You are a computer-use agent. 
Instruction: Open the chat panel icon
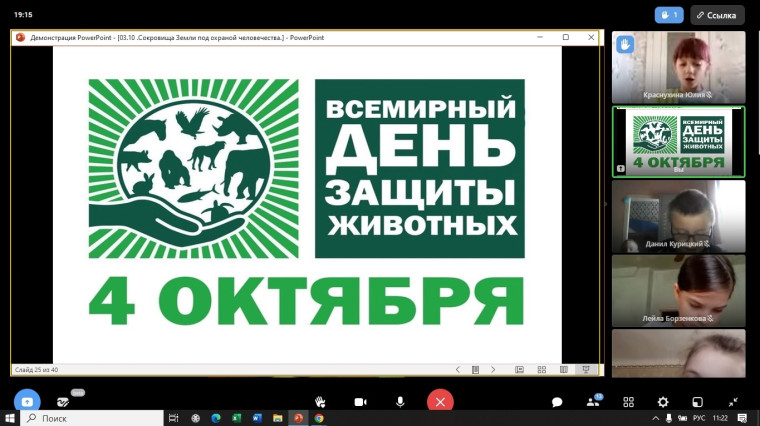(557, 402)
